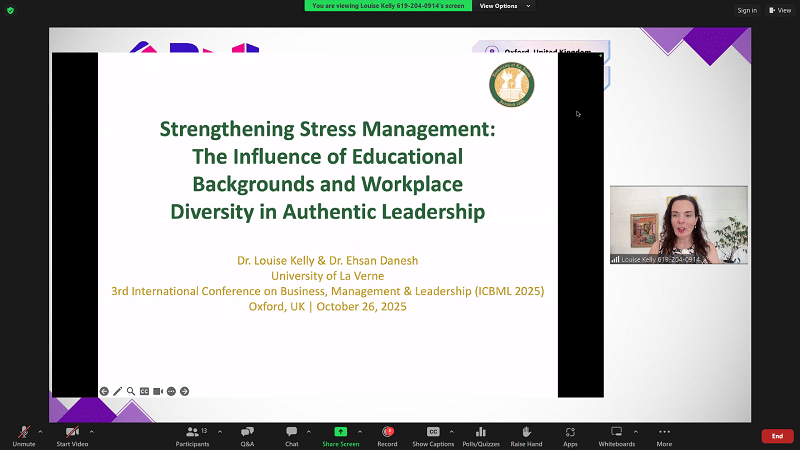Click the green Share Screen icon

pyautogui.click(x=341, y=432)
